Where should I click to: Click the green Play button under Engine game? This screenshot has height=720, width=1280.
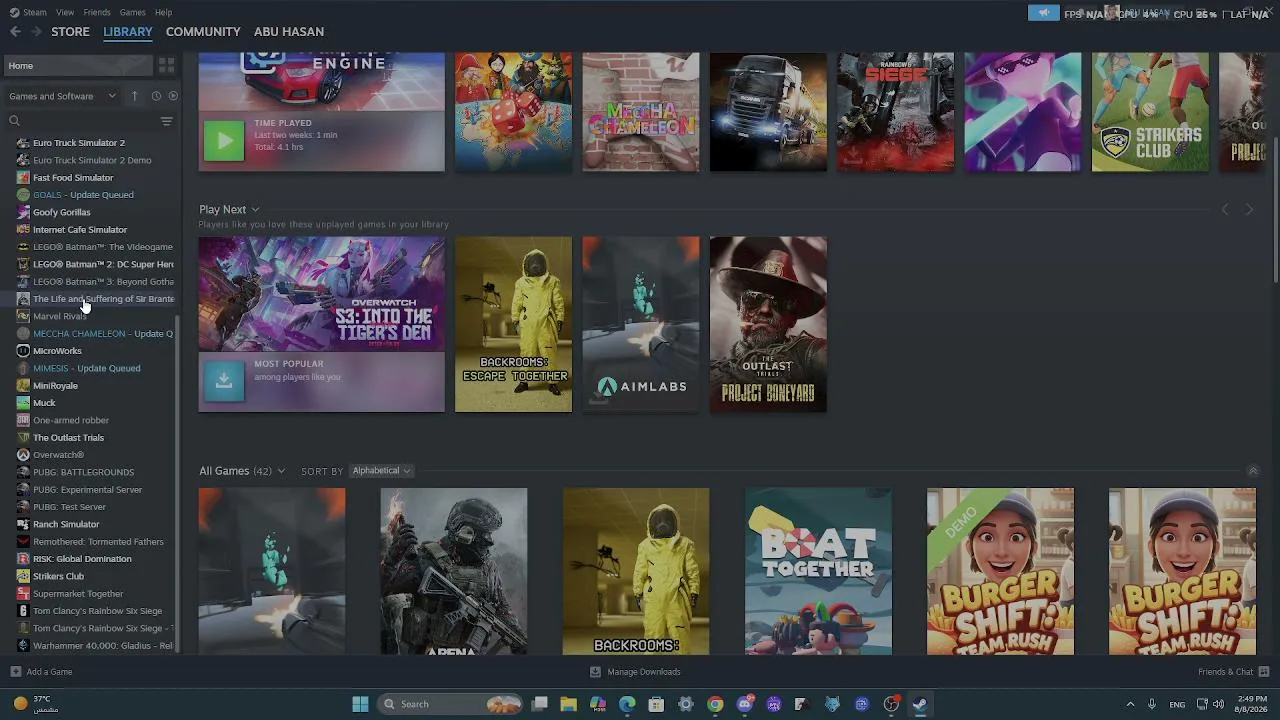click(x=224, y=141)
